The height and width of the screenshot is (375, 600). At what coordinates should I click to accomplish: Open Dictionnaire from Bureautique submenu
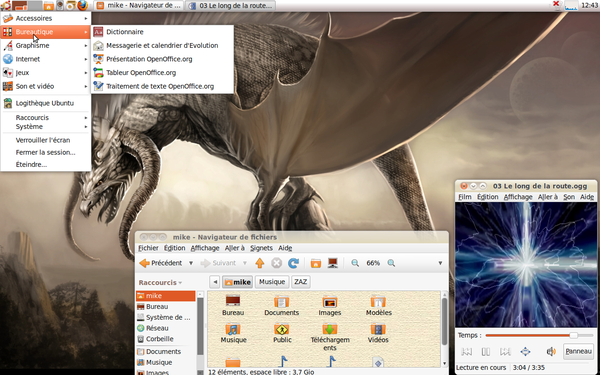click(x=162, y=32)
